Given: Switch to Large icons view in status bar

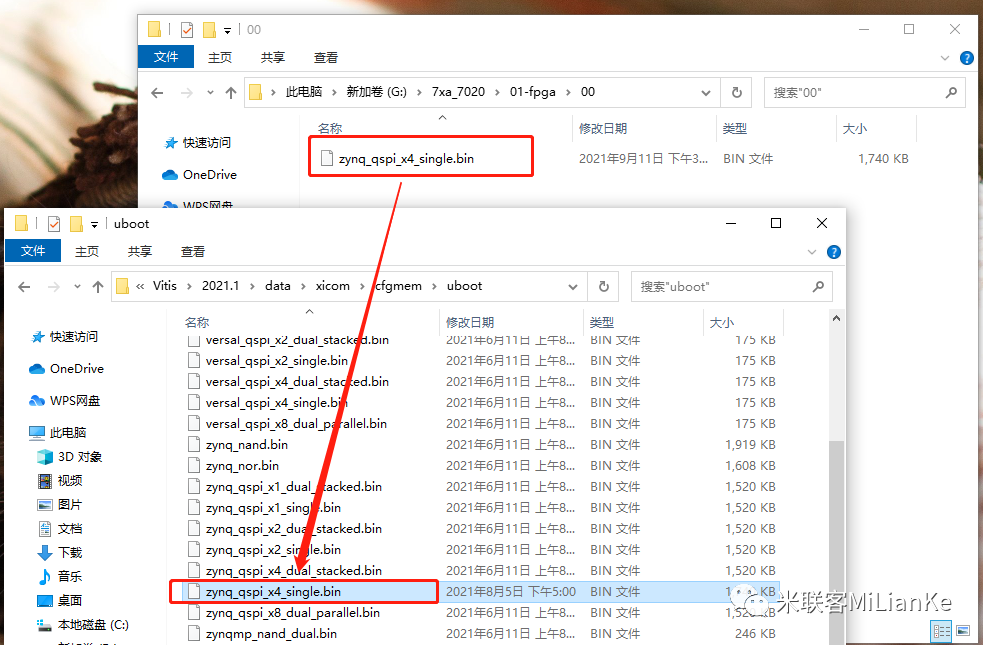Looking at the screenshot, I should 963,631.
